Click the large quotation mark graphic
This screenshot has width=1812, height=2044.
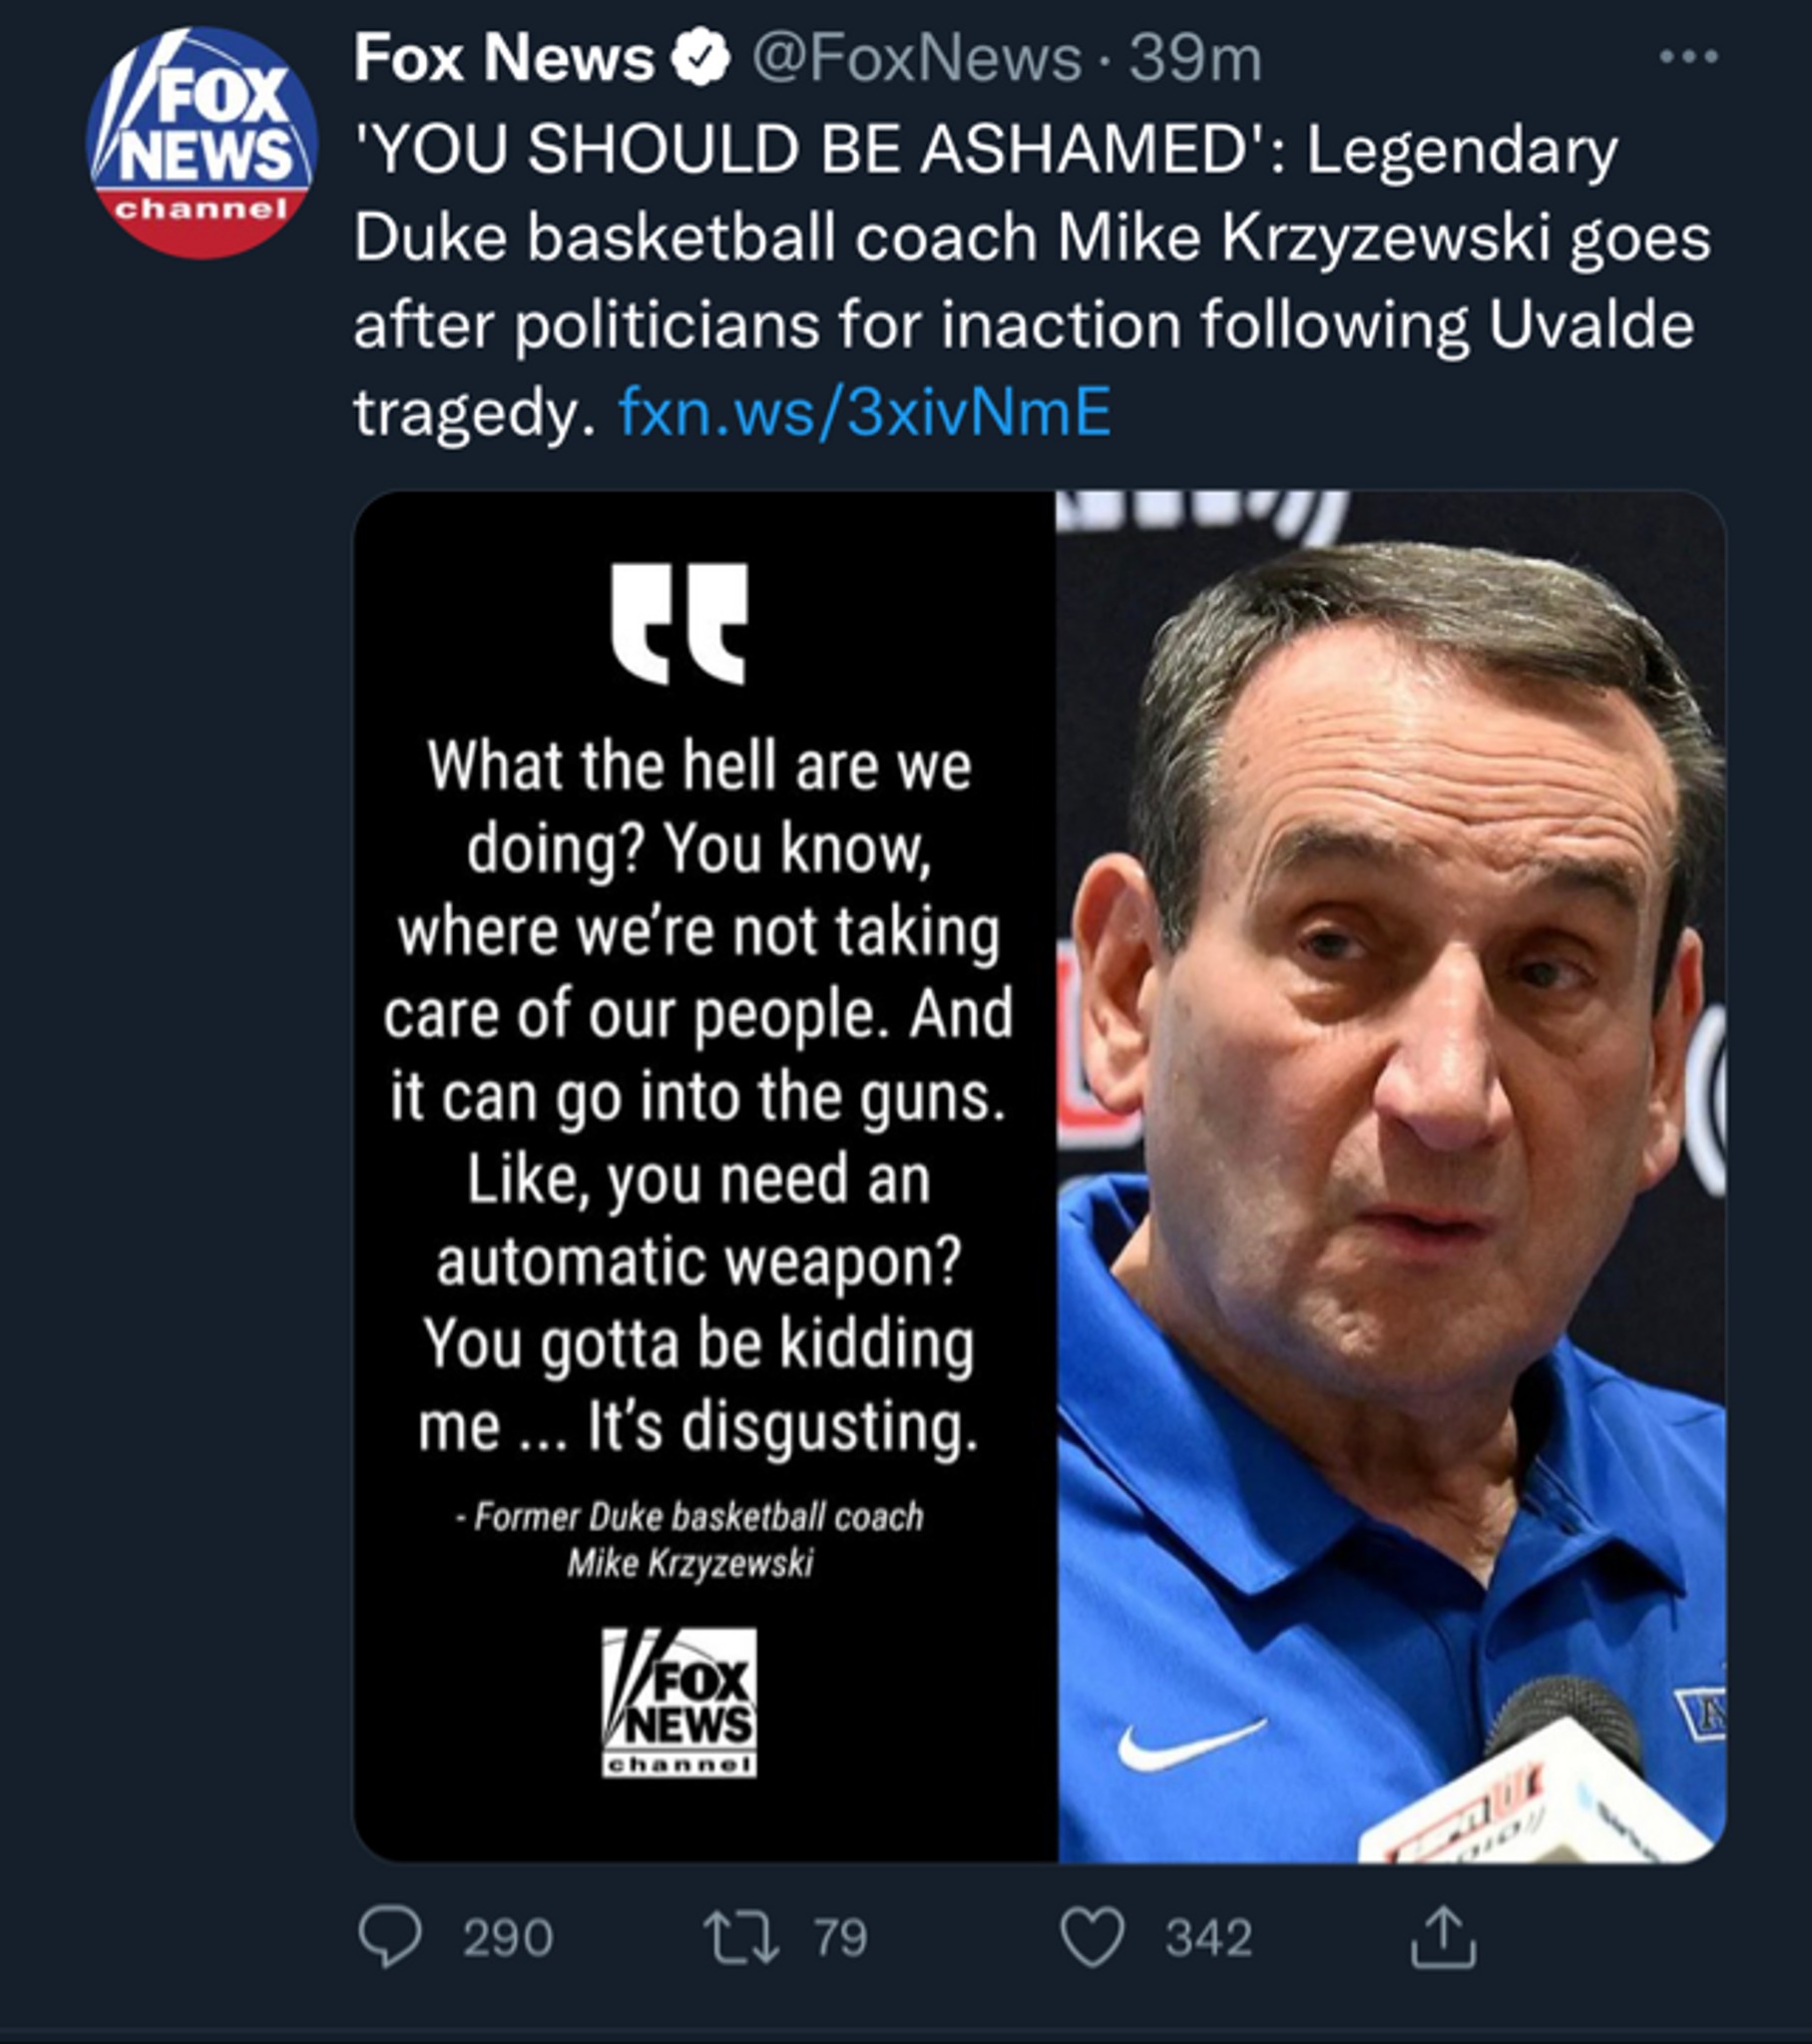[680, 623]
